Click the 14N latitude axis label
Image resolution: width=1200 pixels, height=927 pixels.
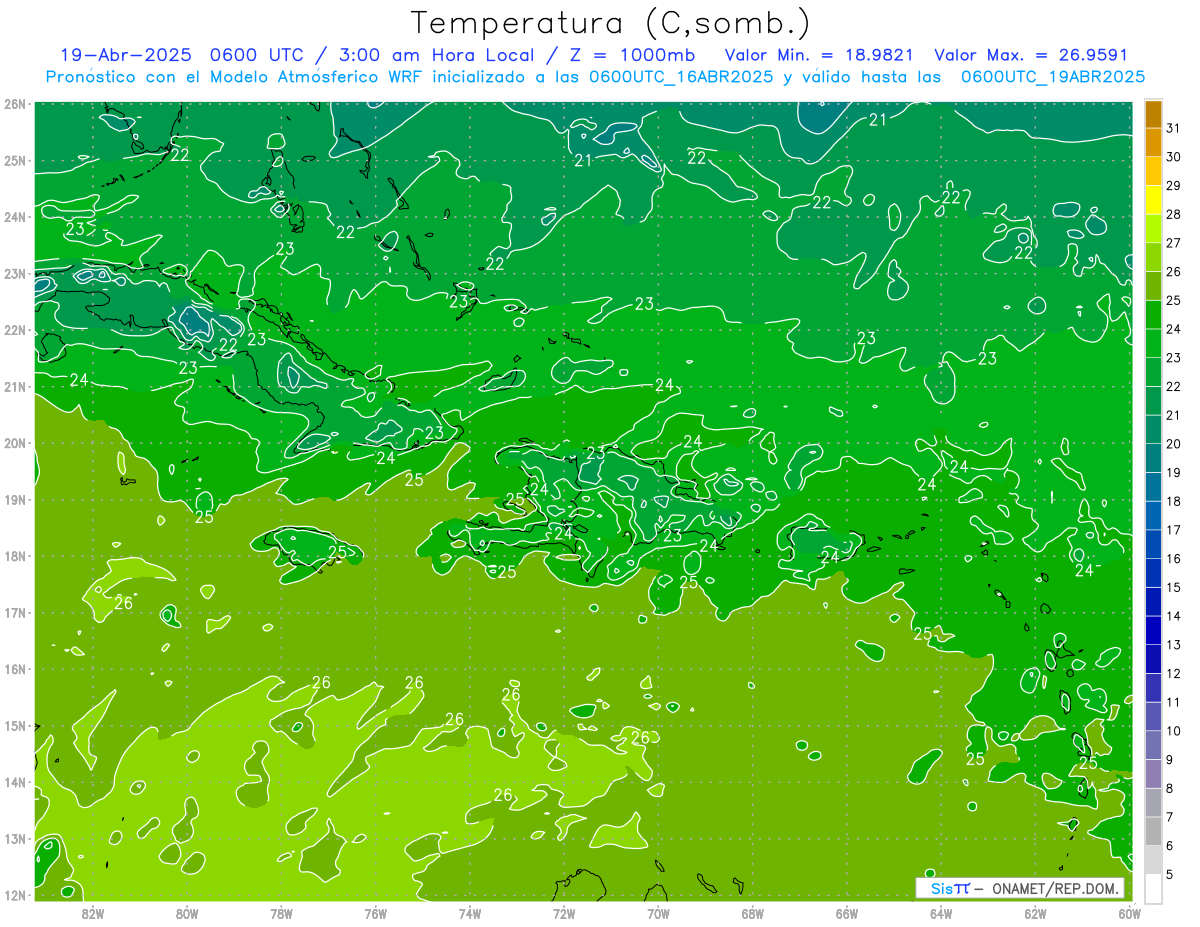15,782
